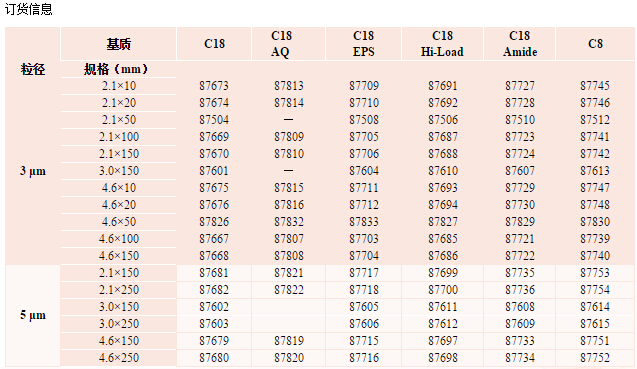637x369 pixels.
Task: Click part number 87734 in Amide column
Action: [x=520, y=358]
